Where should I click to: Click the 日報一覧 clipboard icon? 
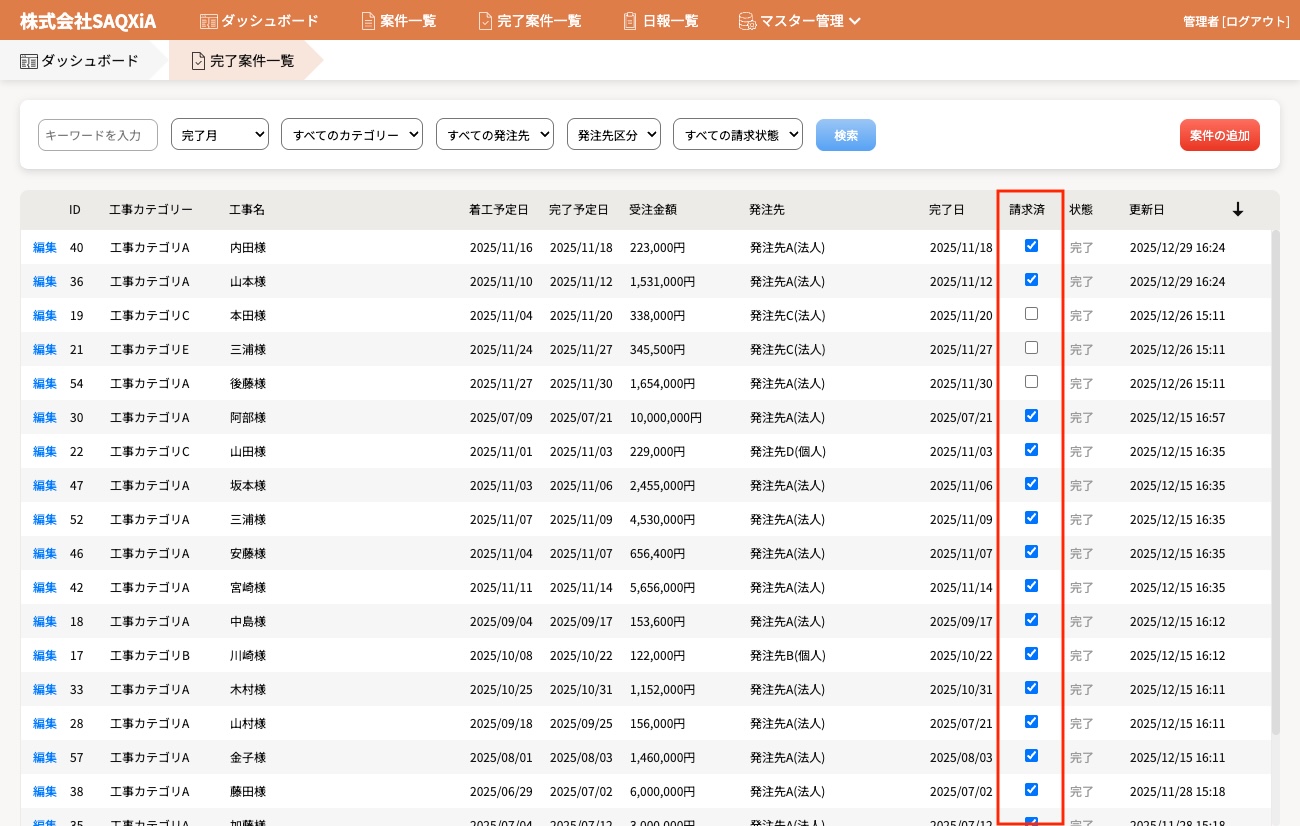click(630, 21)
